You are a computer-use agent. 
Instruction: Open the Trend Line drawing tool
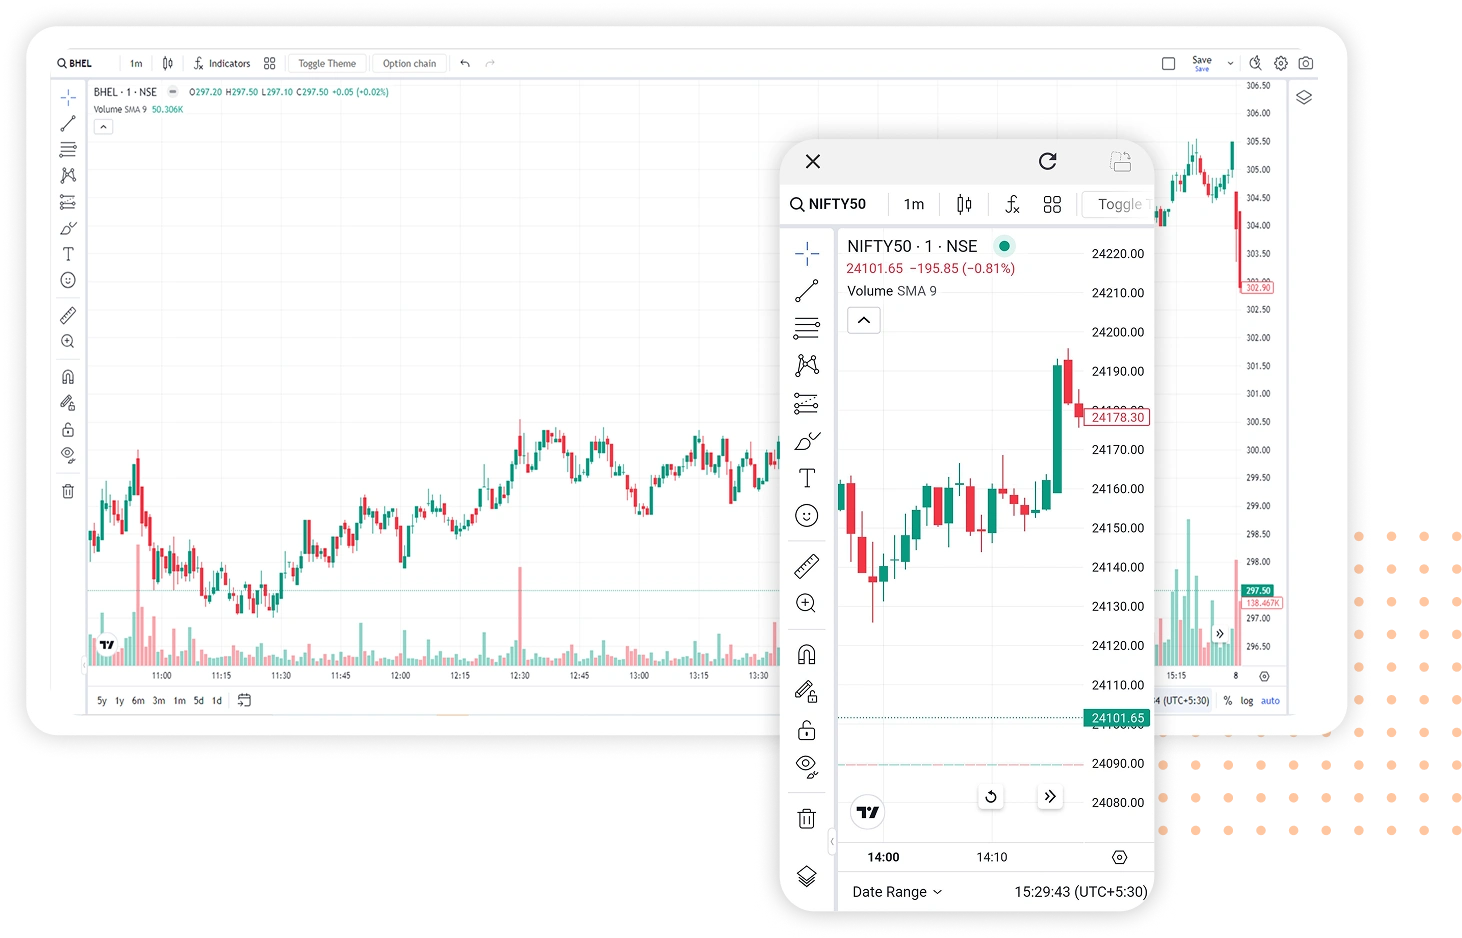point(68,123)
